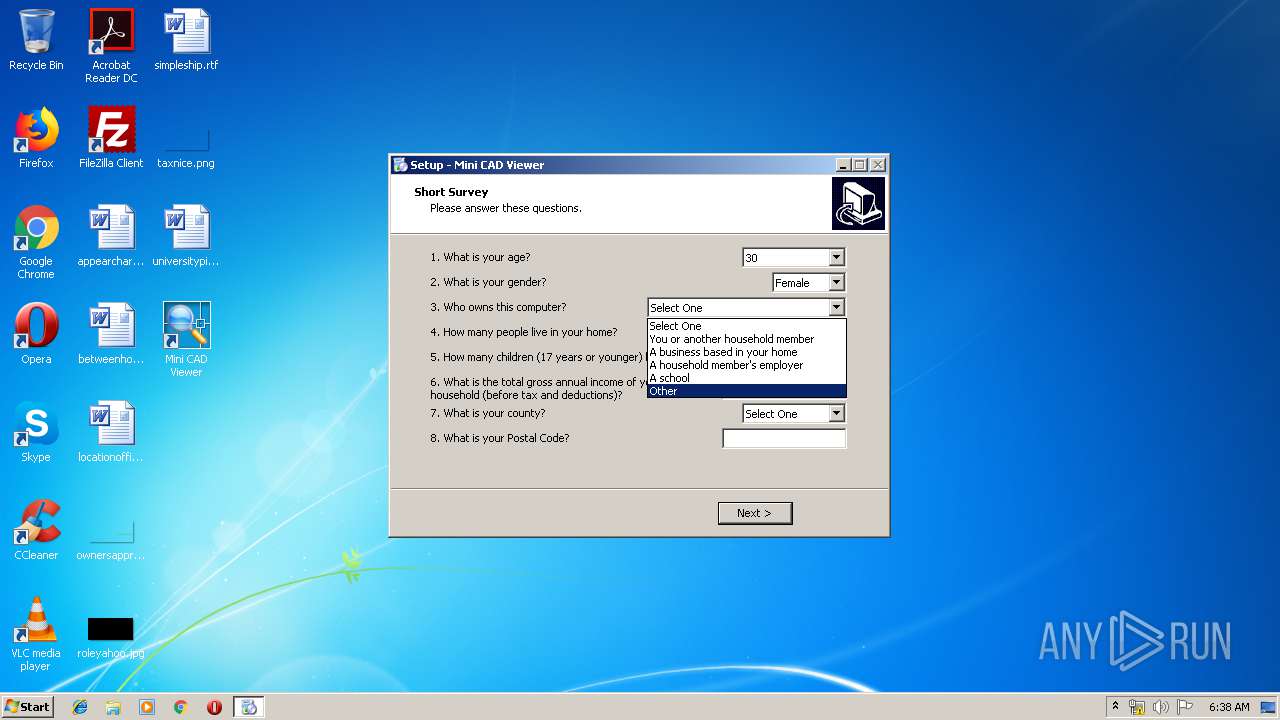Choose 'A business based in your home'
1280x720 pixels.
746,352
